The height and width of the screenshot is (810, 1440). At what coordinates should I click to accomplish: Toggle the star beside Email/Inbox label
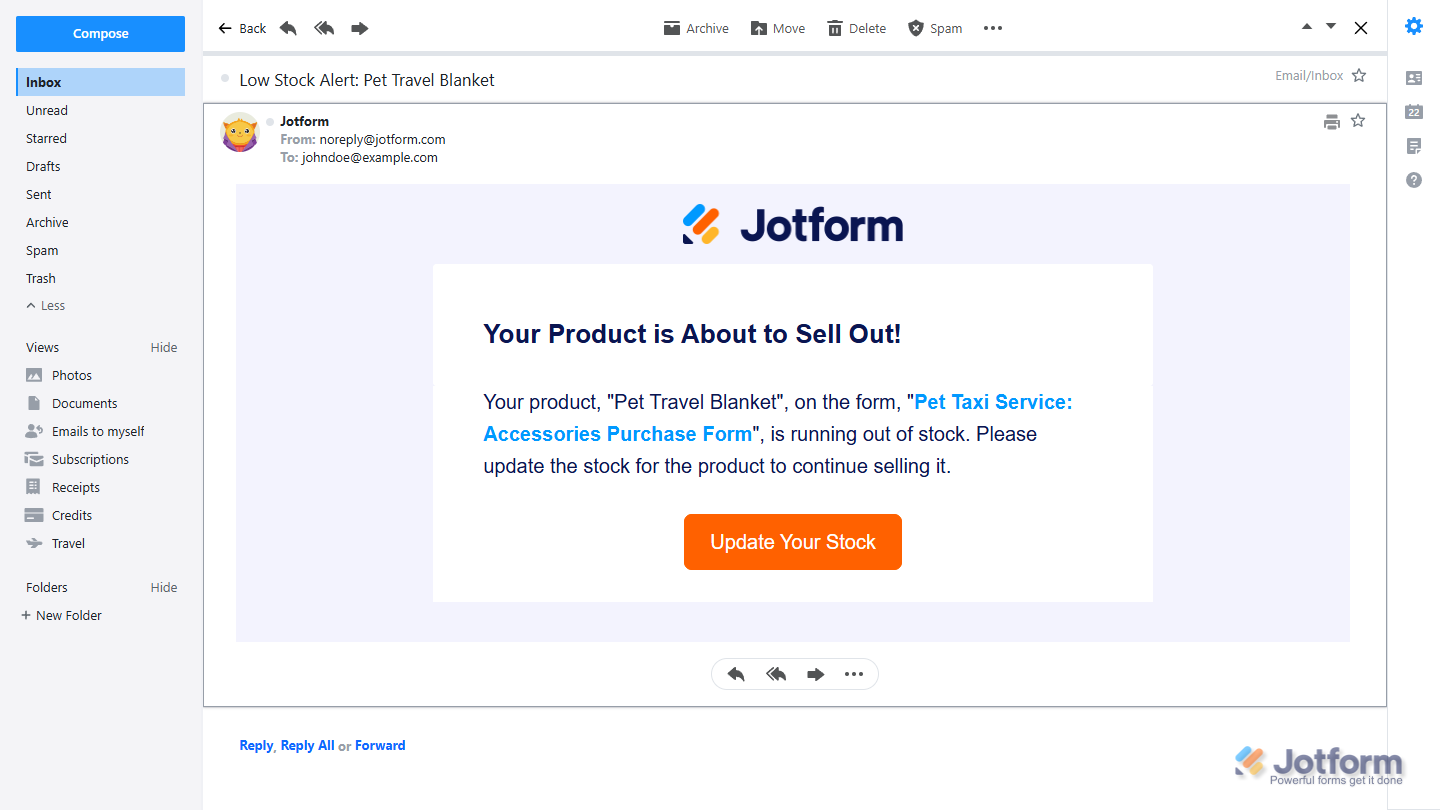1359,75
